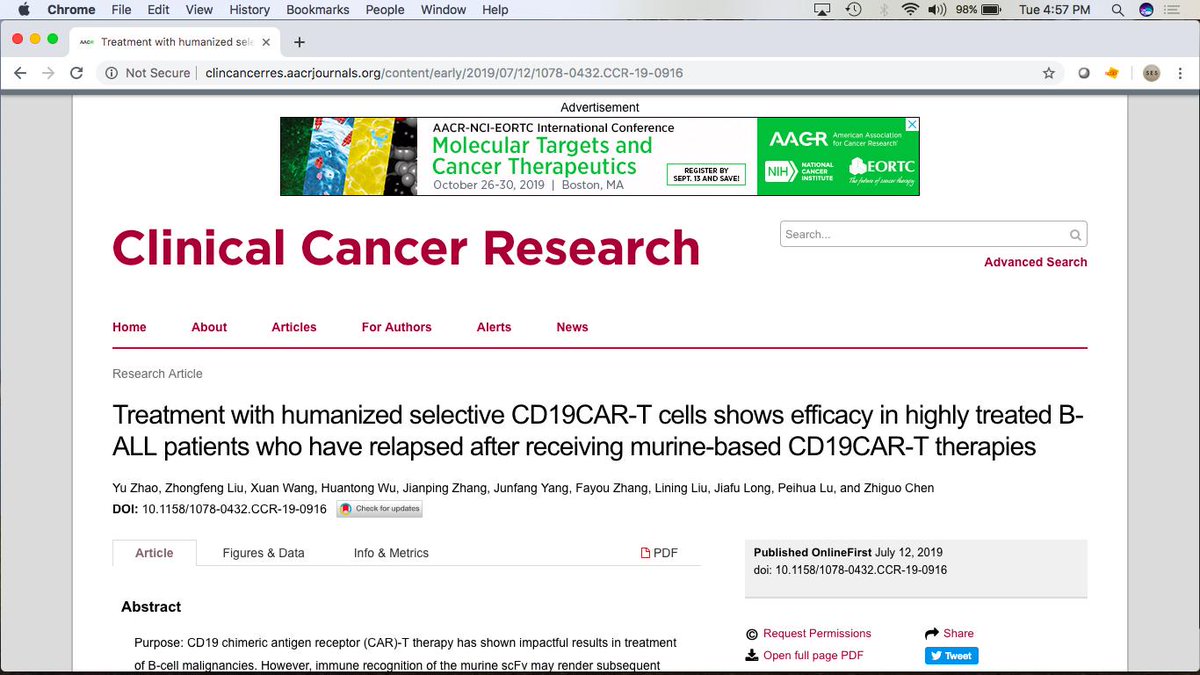Click the battery status icon
1200x675 pixels.
click(x=993, y=9)
